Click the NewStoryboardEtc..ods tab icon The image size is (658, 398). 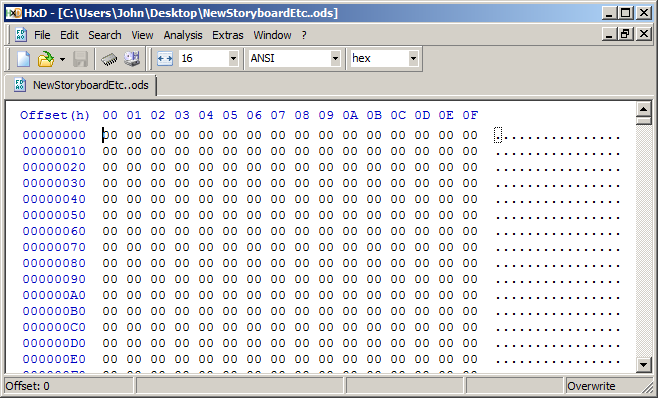click(20, 85)
